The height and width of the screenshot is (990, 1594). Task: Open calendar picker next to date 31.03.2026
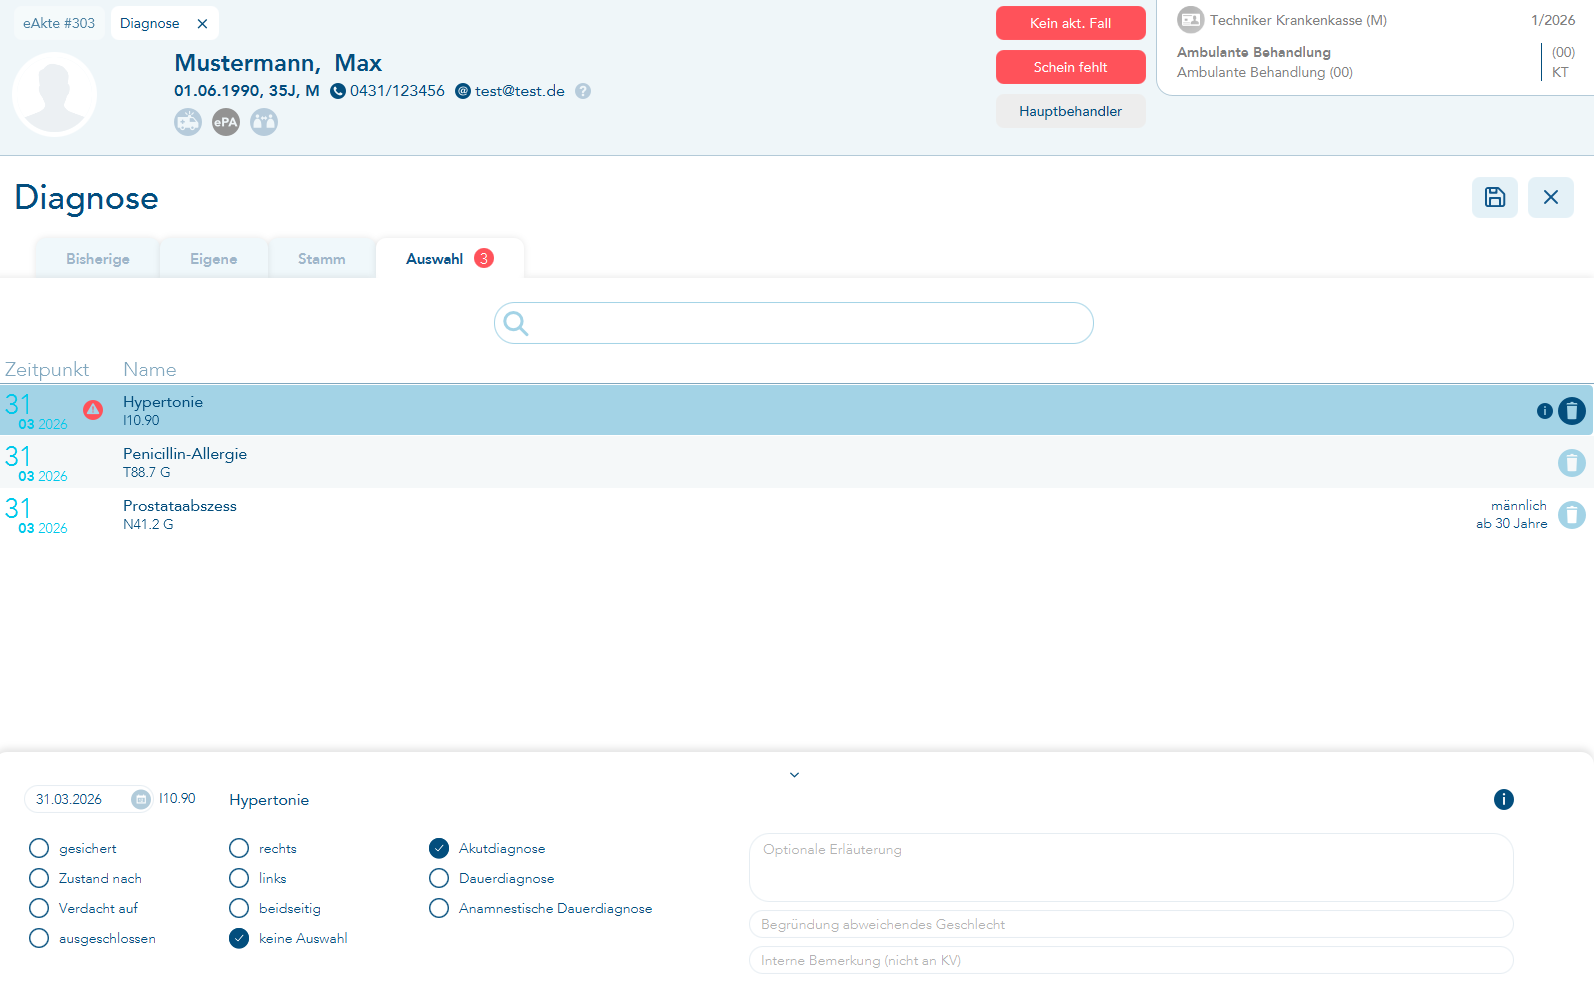pos(141,799)
